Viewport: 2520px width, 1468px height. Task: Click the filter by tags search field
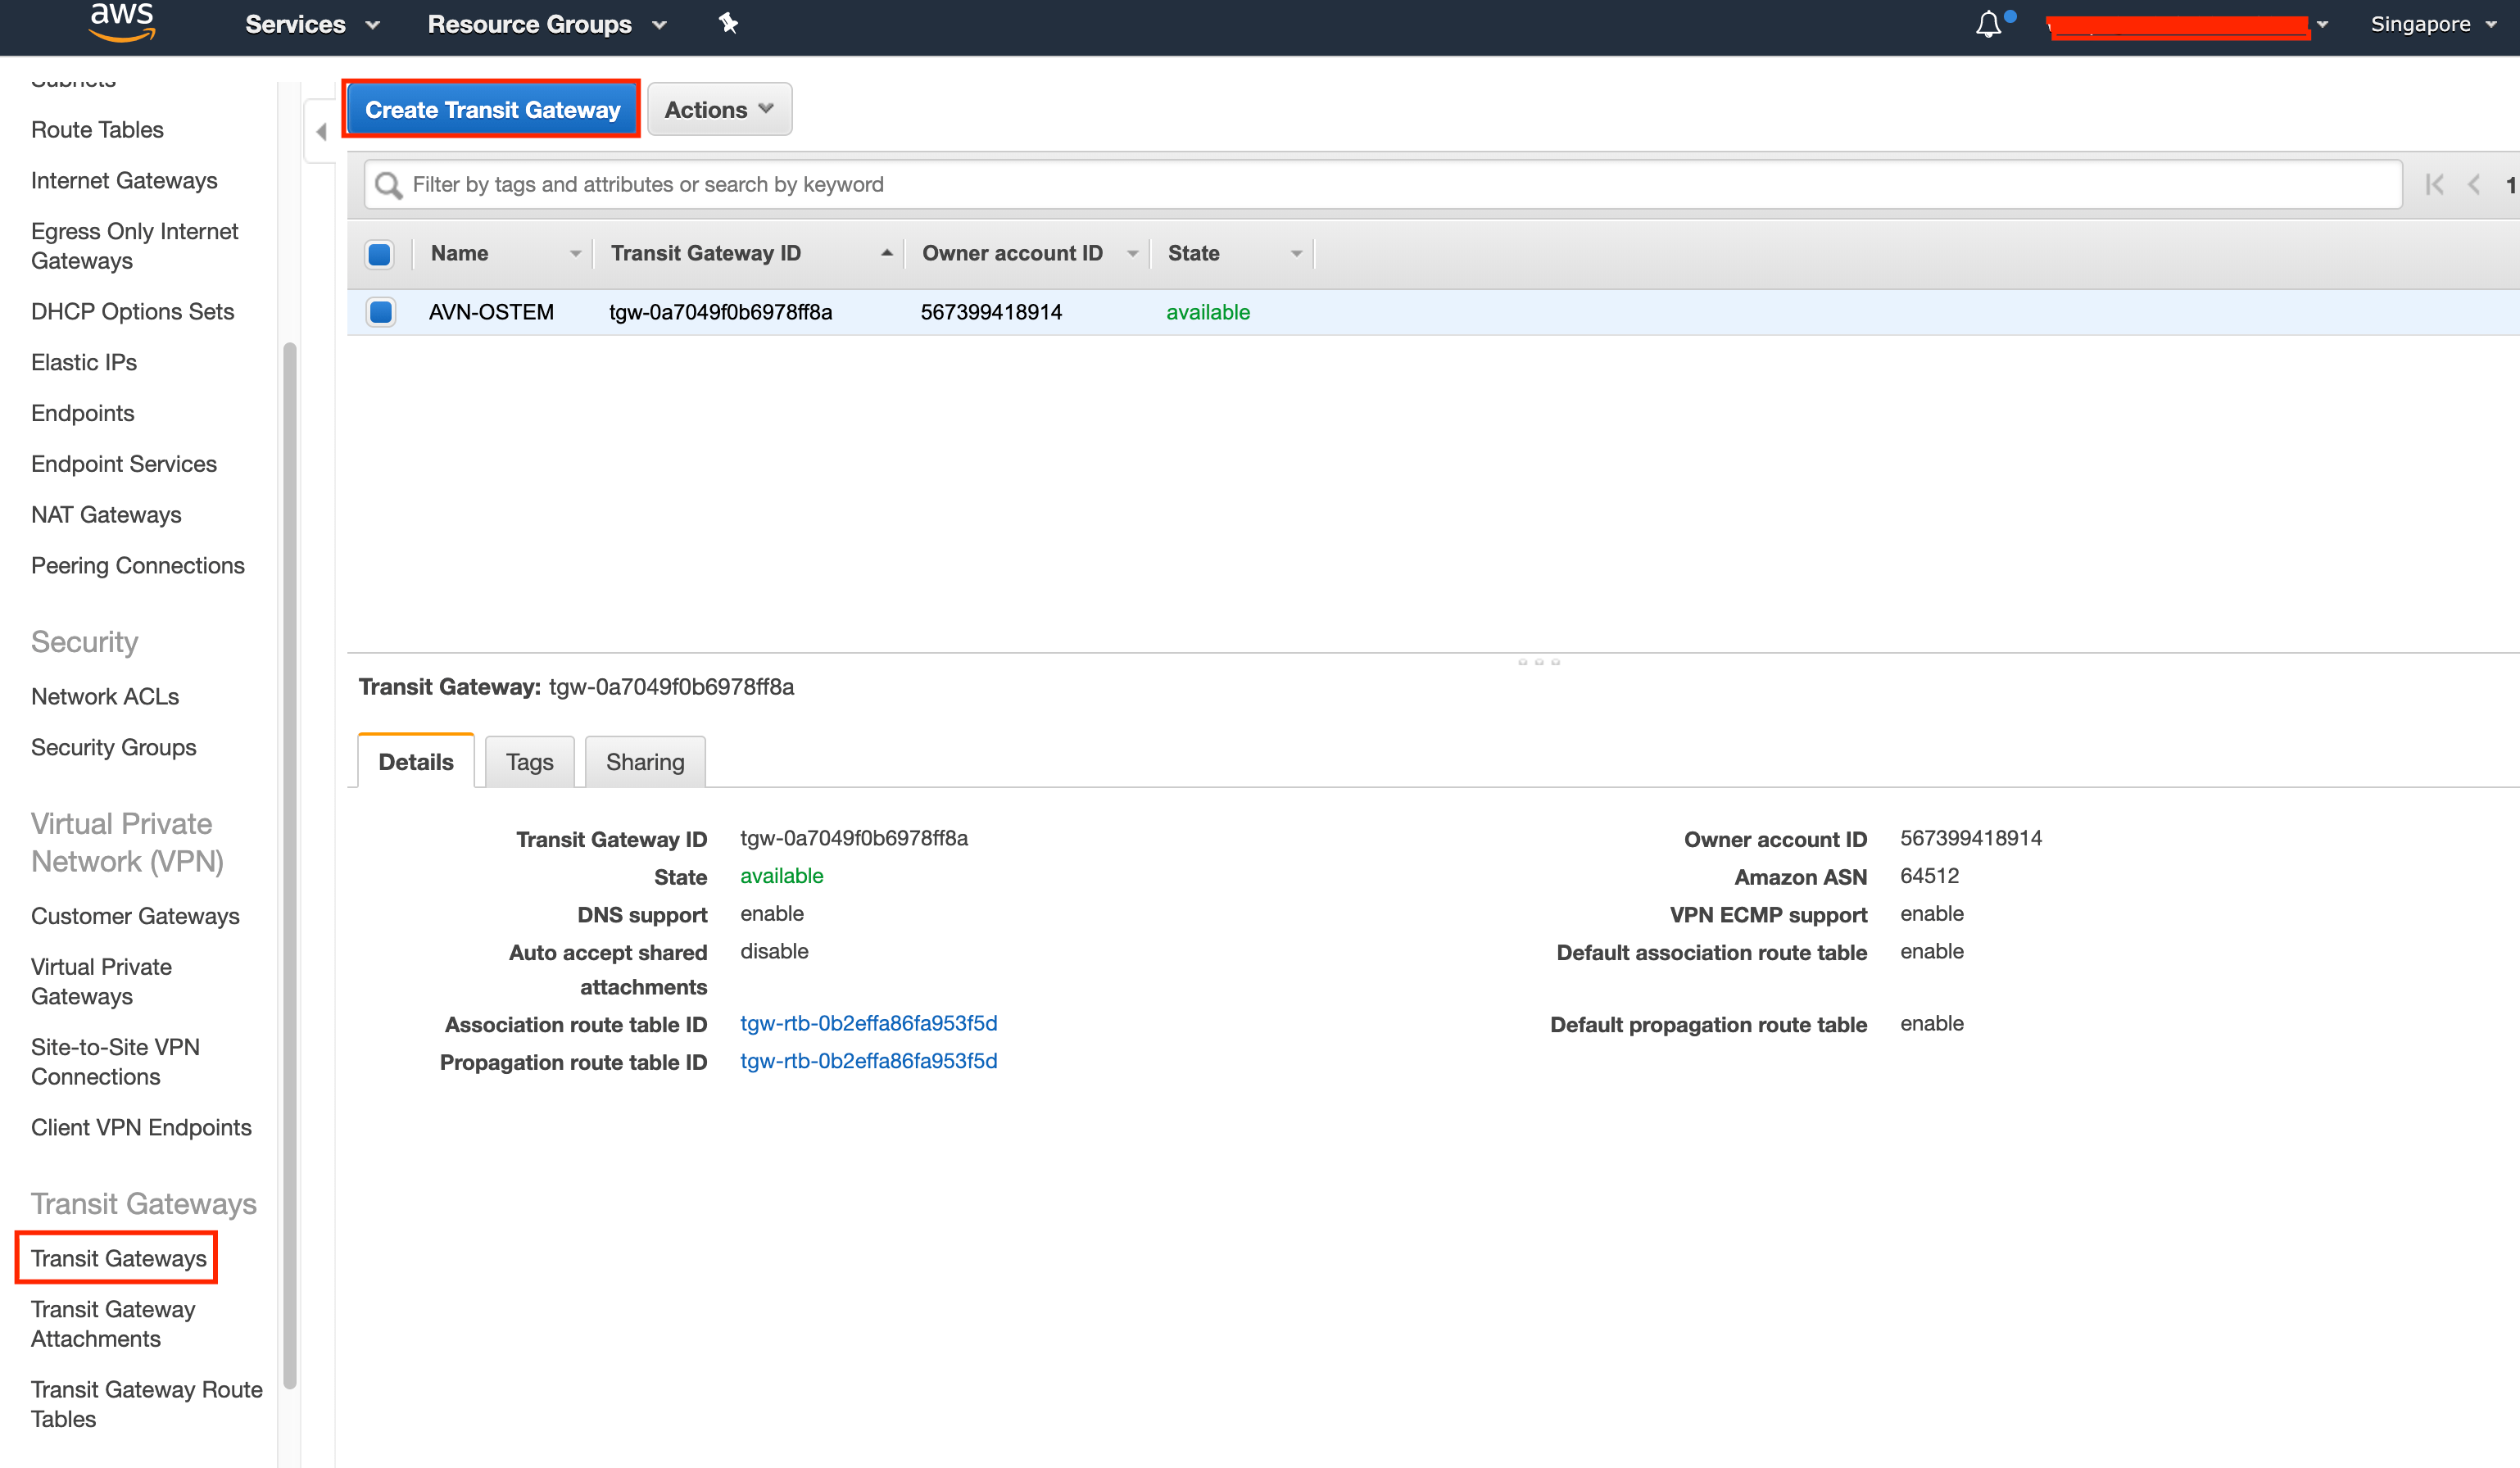click(x=1400, y=185)
